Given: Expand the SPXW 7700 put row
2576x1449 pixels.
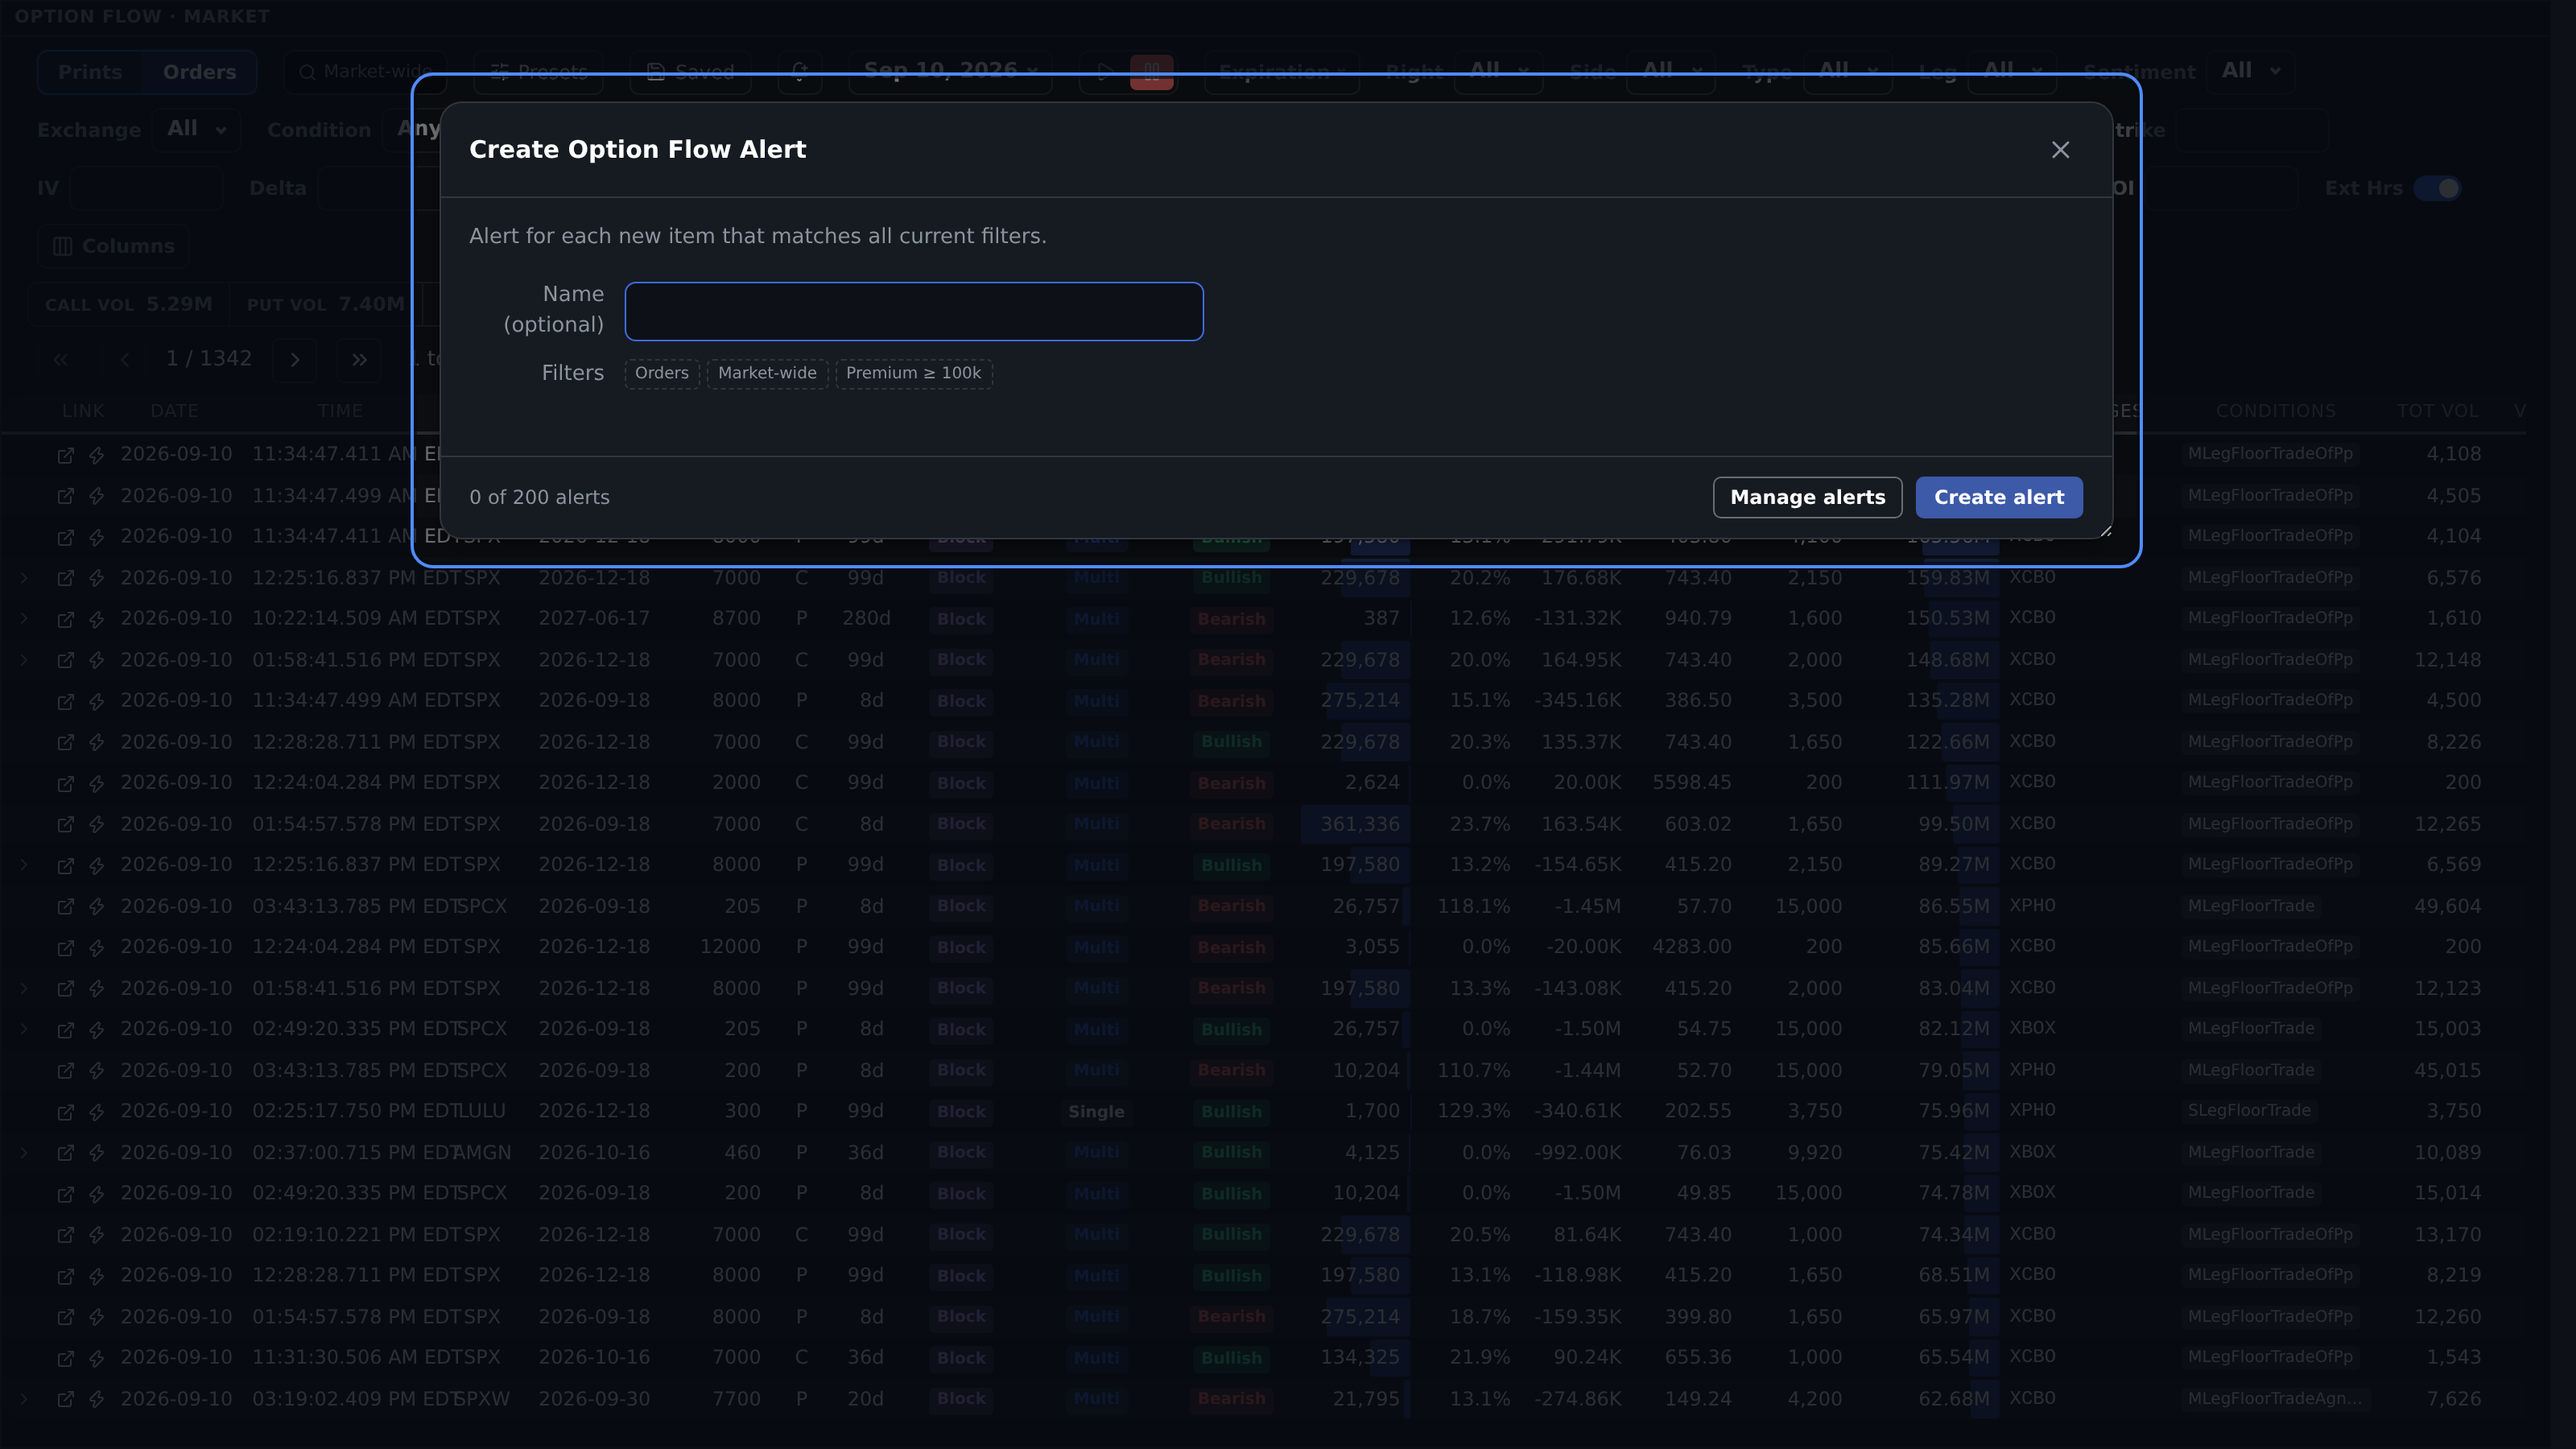Looking at the screenshot, I should tap(24, 1399).
